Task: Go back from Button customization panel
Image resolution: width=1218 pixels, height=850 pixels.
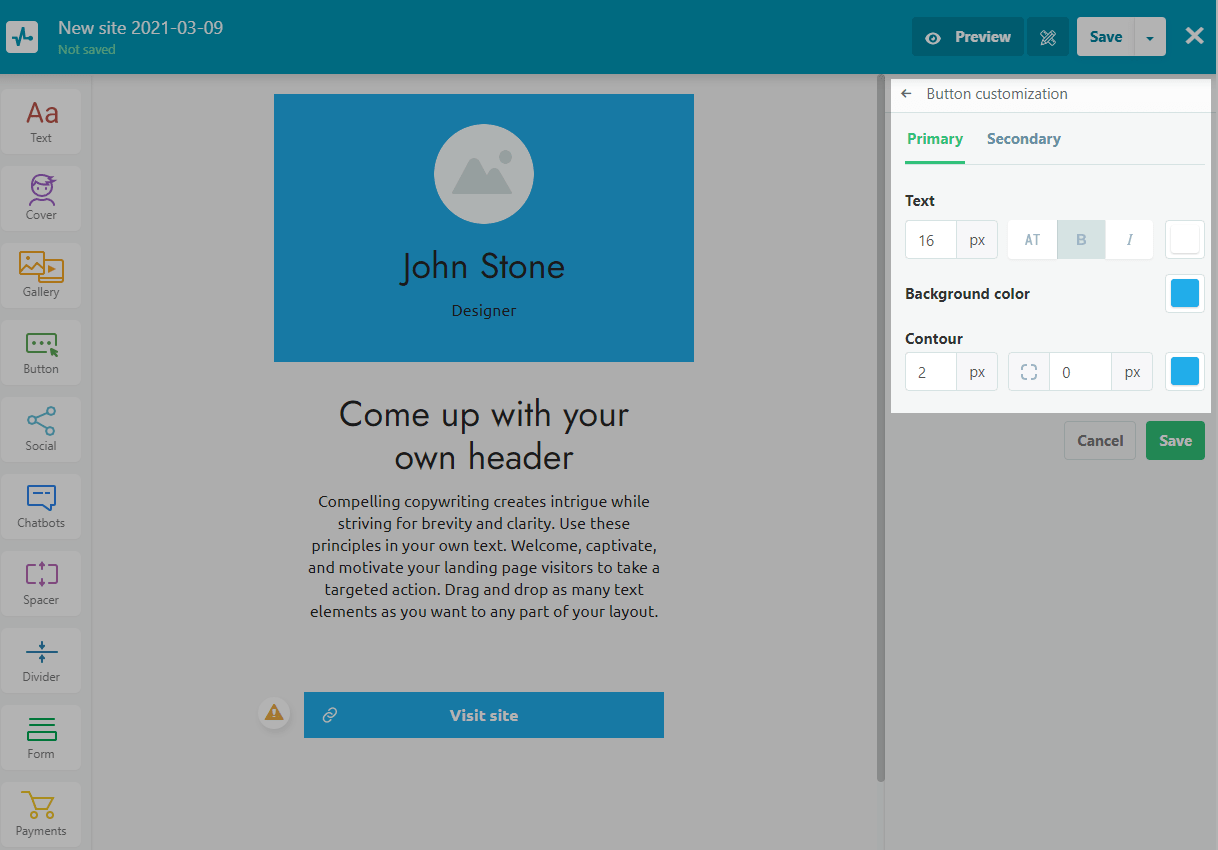Action: coord(906,94)
